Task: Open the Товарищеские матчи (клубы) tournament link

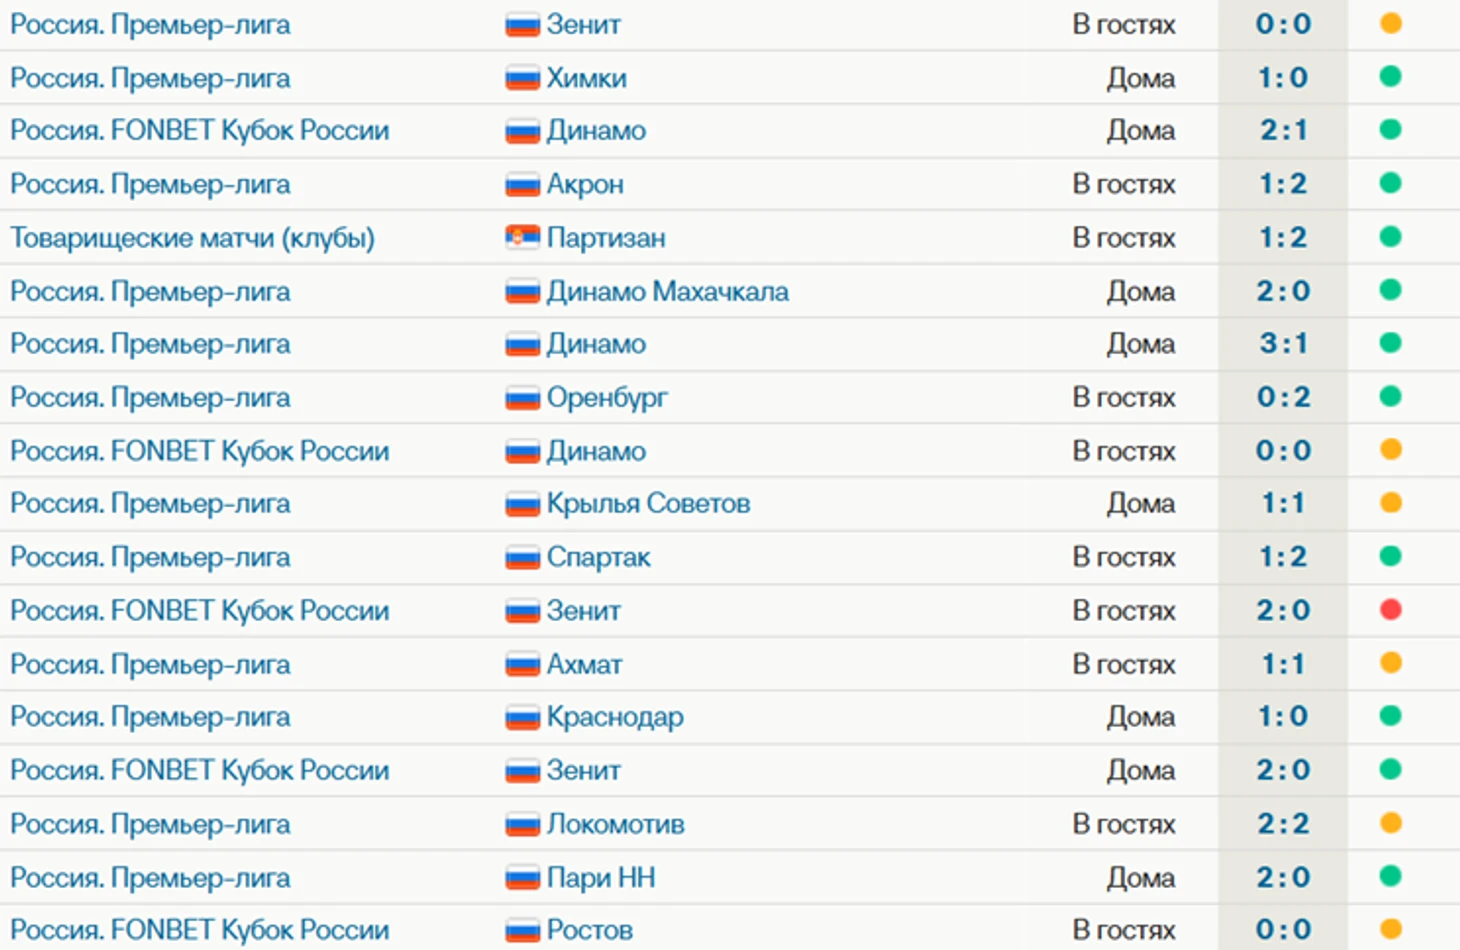Action: point(193,238)
